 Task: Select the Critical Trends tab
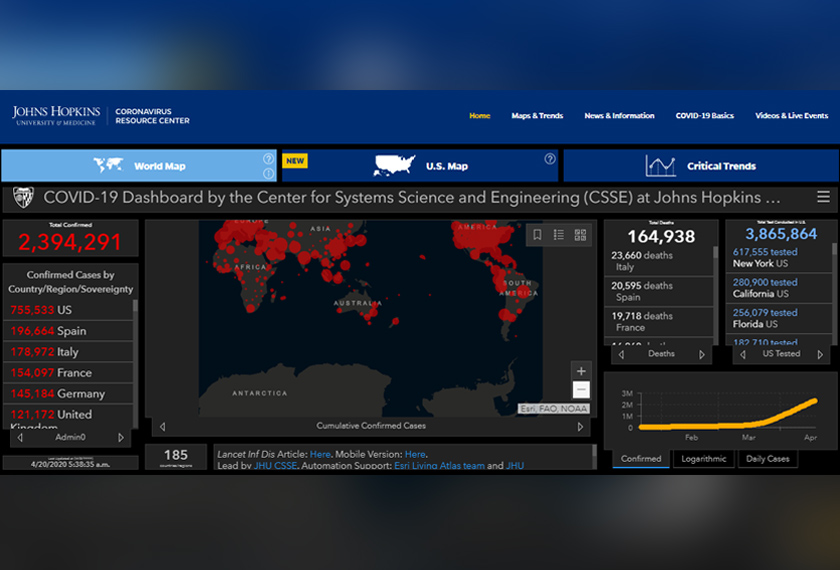[701, 166]
